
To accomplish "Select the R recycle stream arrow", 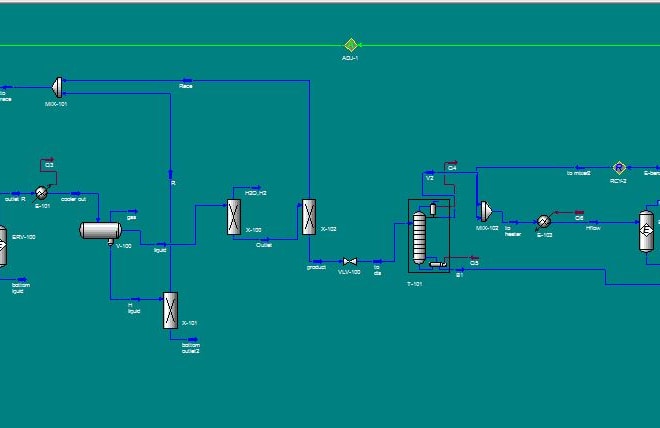I will (x=170, y=173).
